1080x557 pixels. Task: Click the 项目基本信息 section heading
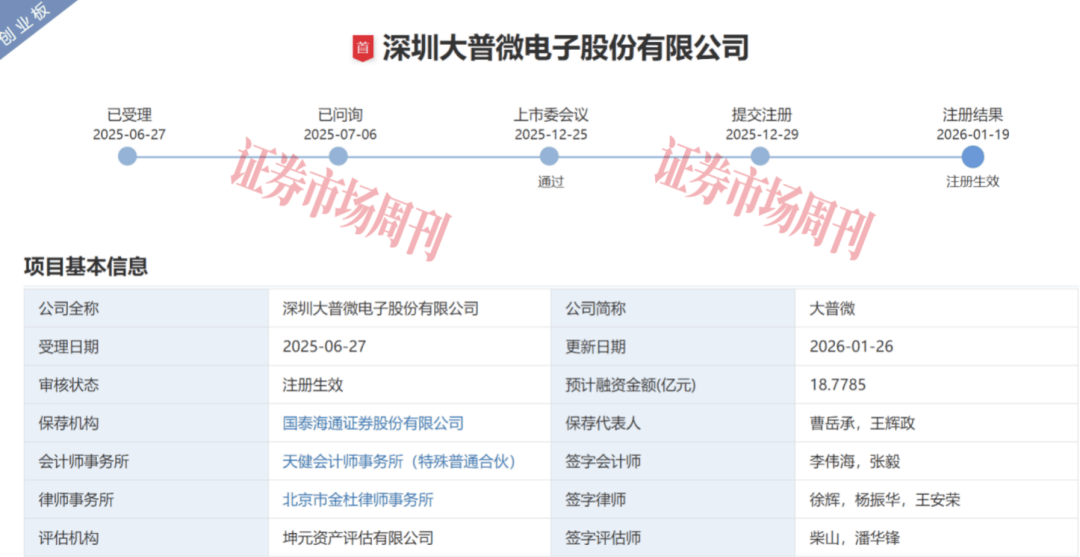click(x=85, y=266)
